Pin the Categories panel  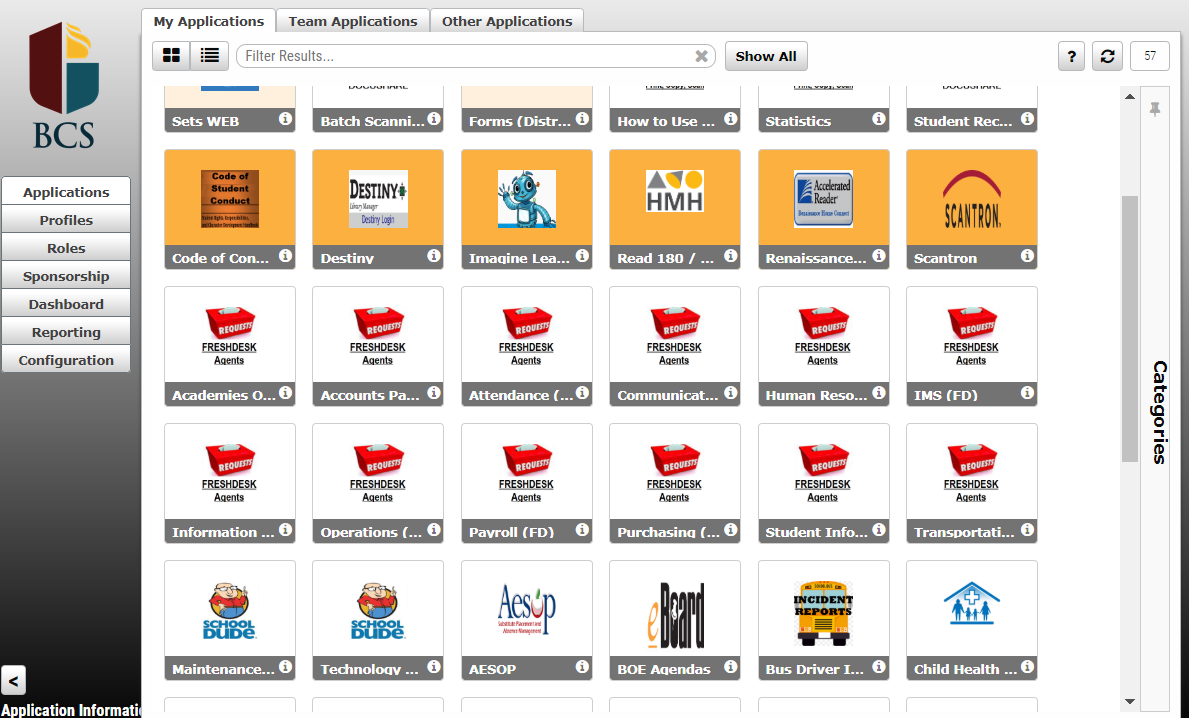coord(1155,109)
